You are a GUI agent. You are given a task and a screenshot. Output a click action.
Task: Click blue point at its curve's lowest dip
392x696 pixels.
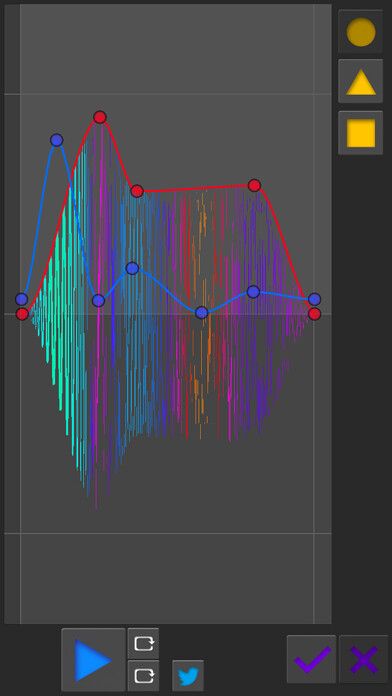coord(202,312)
